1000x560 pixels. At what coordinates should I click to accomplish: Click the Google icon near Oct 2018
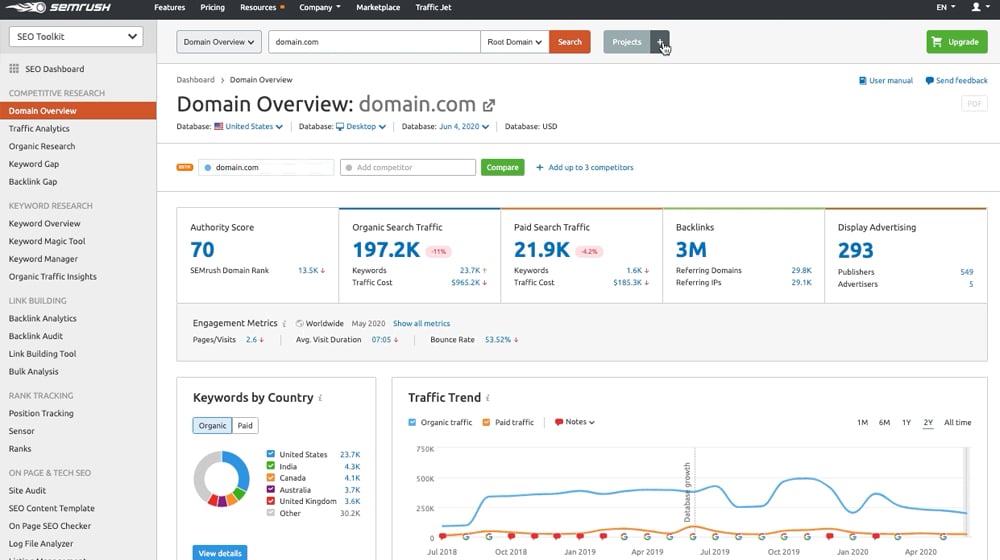pyautogui.click(x=489, y=536)
